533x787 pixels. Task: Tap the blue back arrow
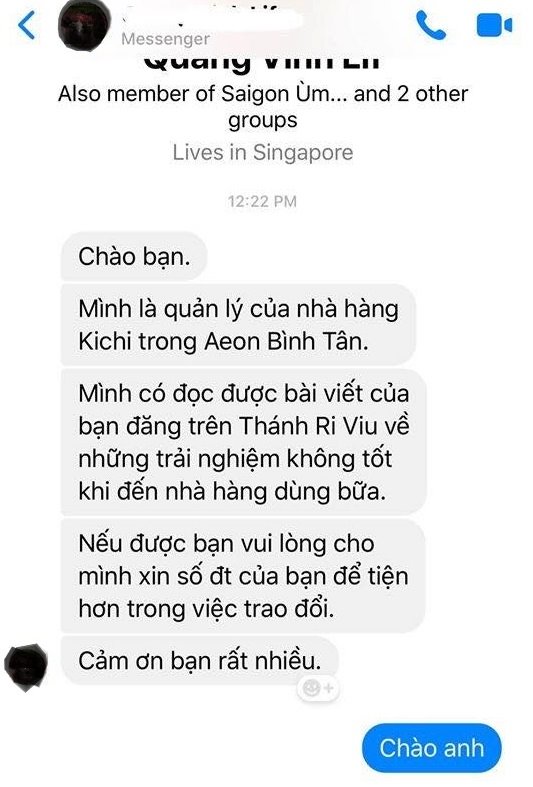(x=27, y=24)
